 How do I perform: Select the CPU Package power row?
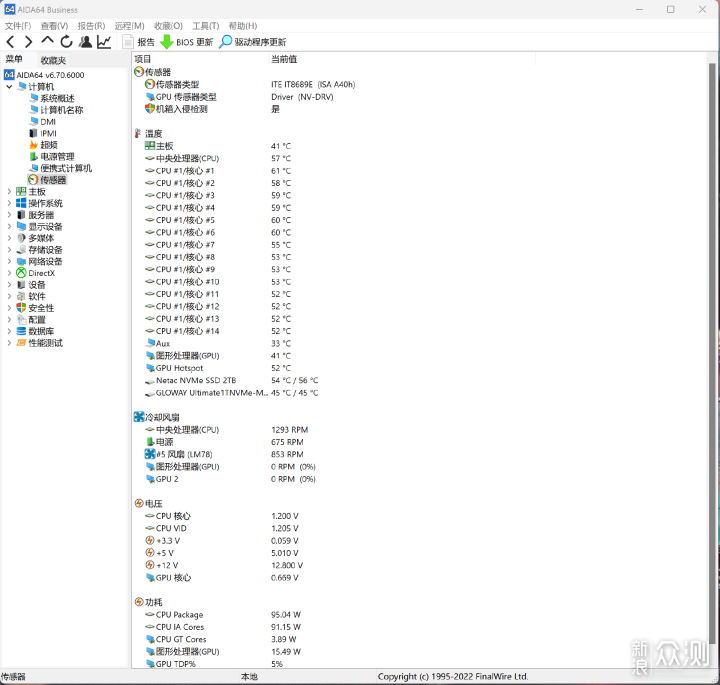point(420,615)
